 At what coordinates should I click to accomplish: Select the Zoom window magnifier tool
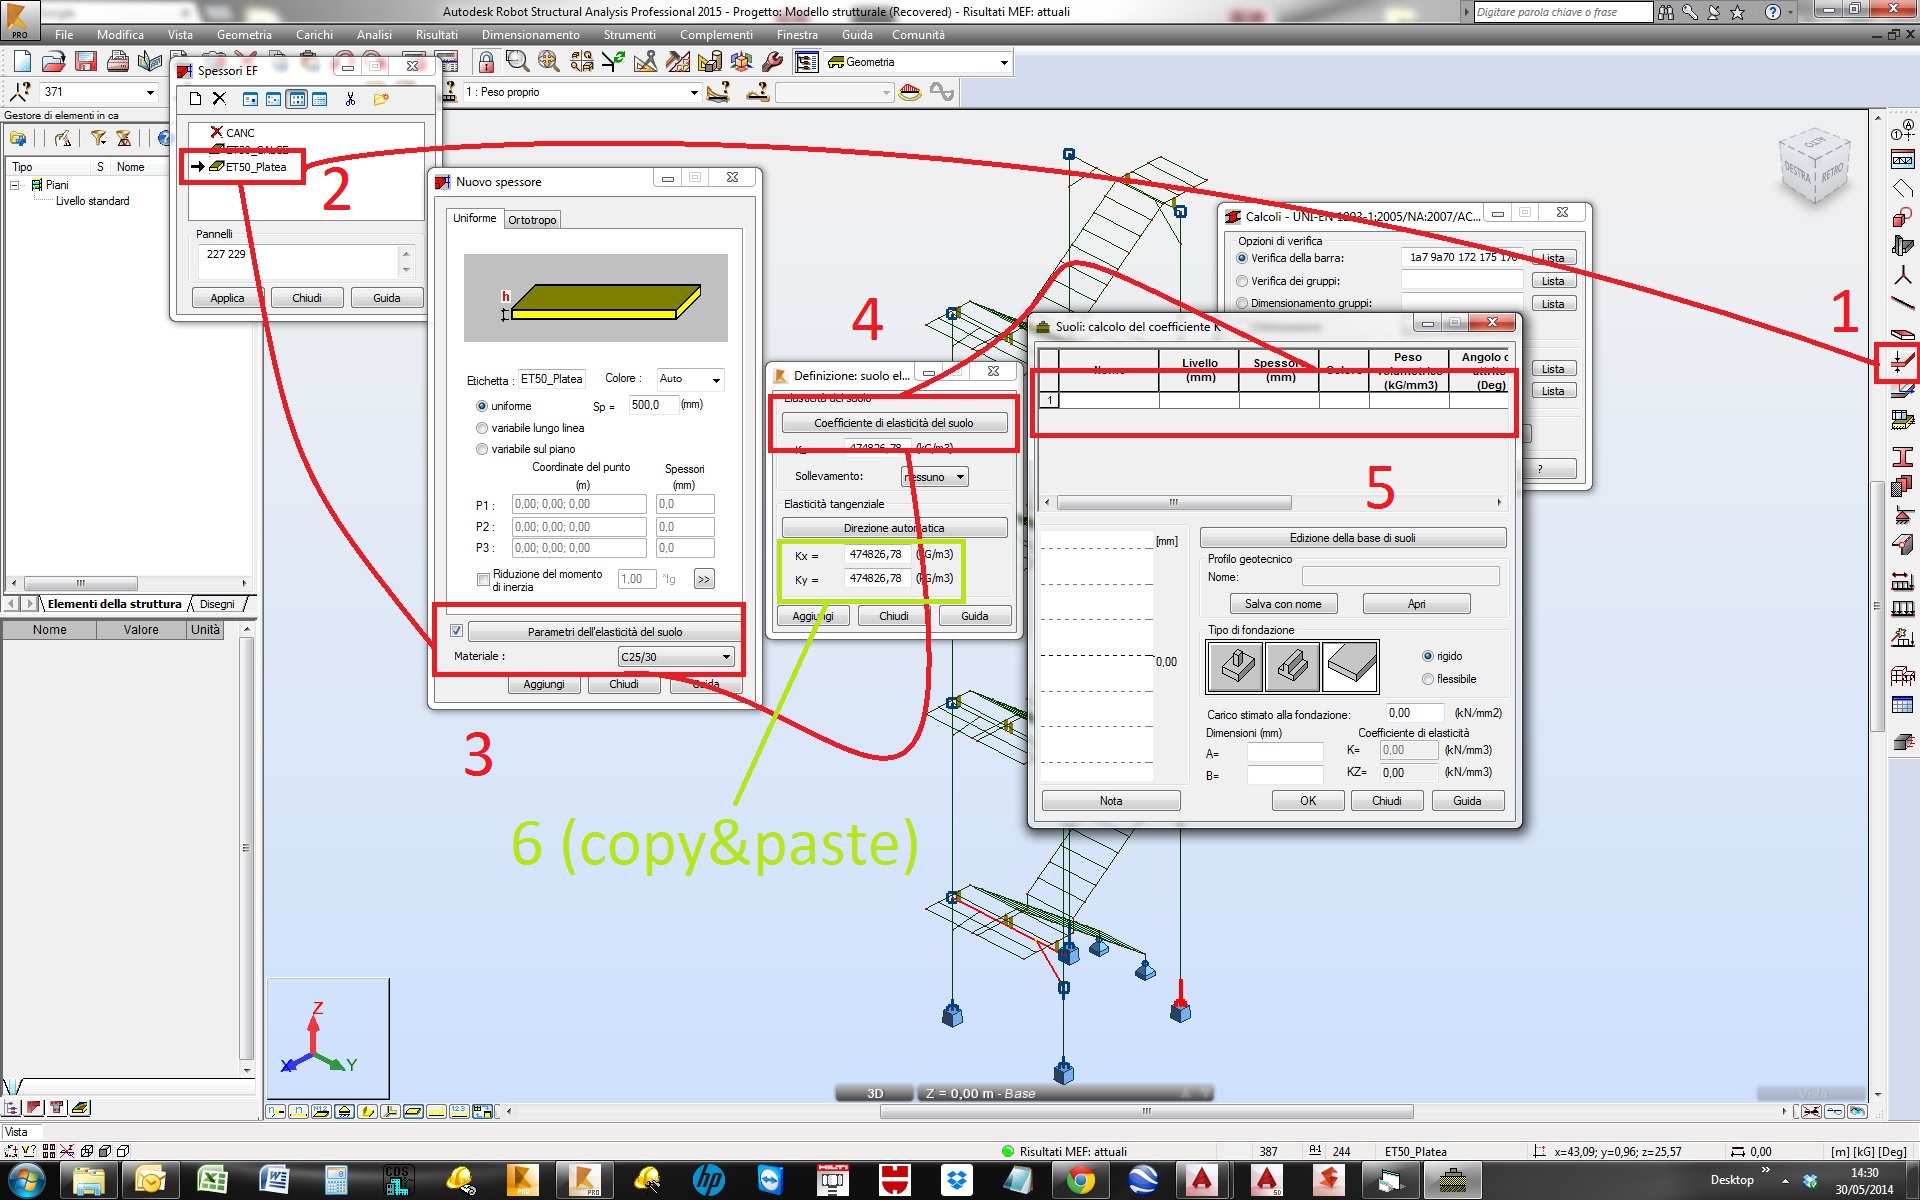click(517, 62)
